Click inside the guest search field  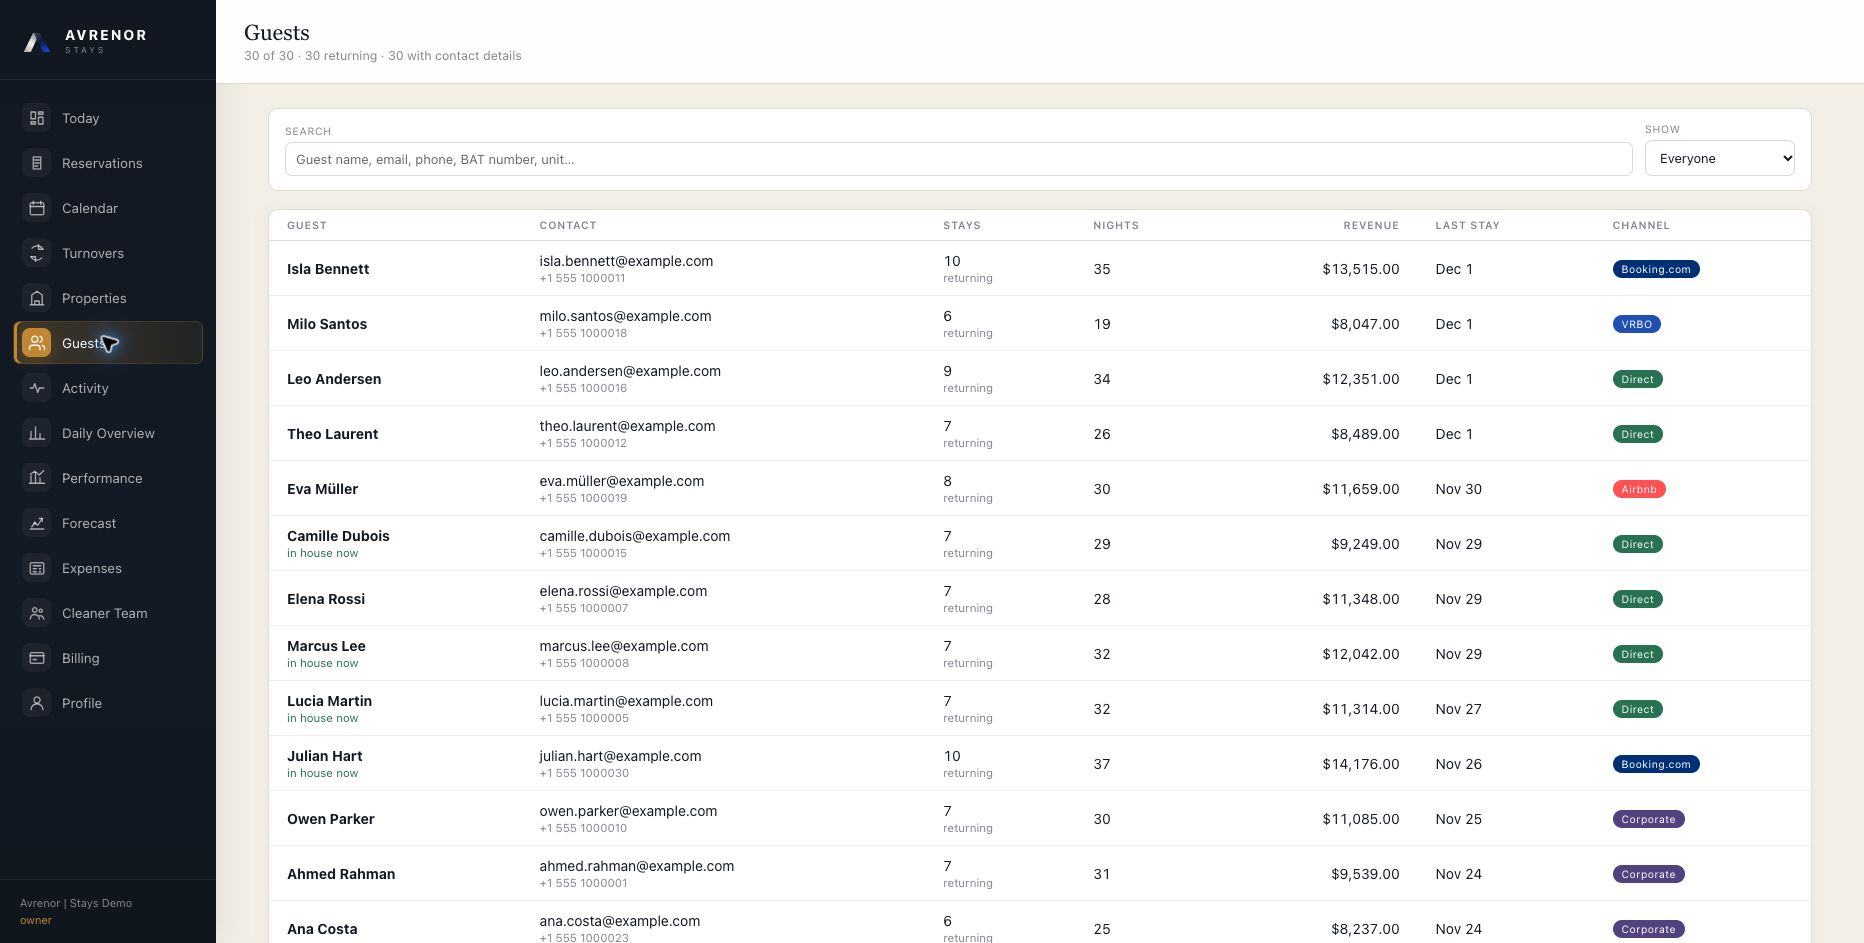(x=958, y=159)
